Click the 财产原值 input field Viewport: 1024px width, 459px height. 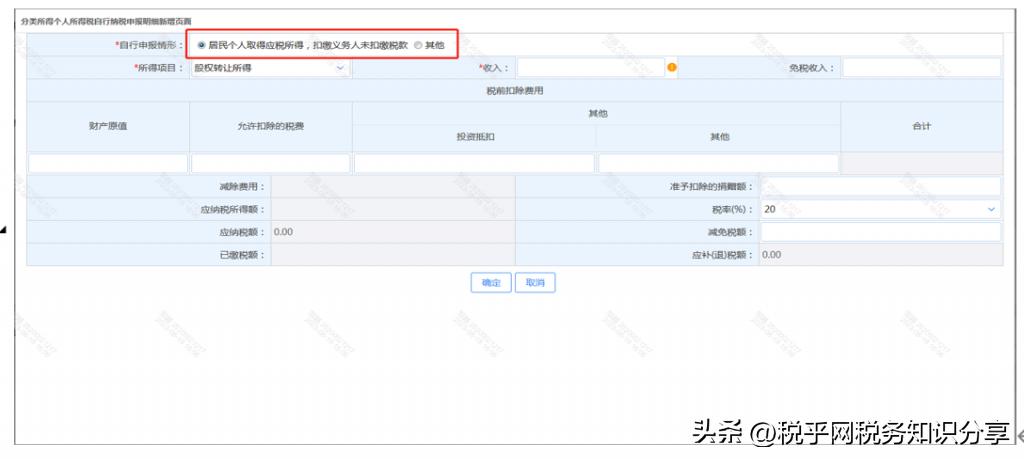pos(108,163)
